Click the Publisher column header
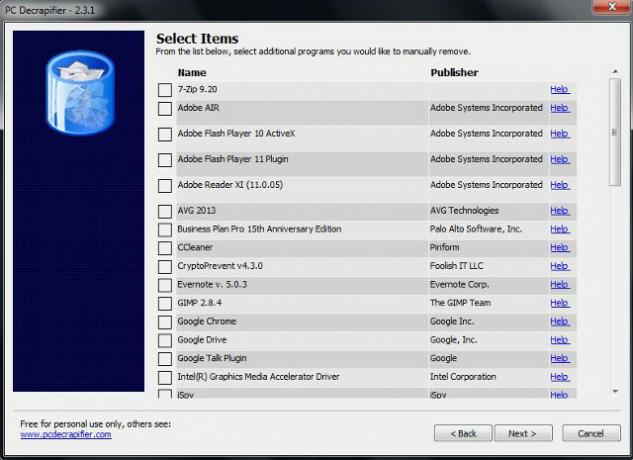Image resolution: width=633 pixels, height=460 pixels. tap(454, 73)
